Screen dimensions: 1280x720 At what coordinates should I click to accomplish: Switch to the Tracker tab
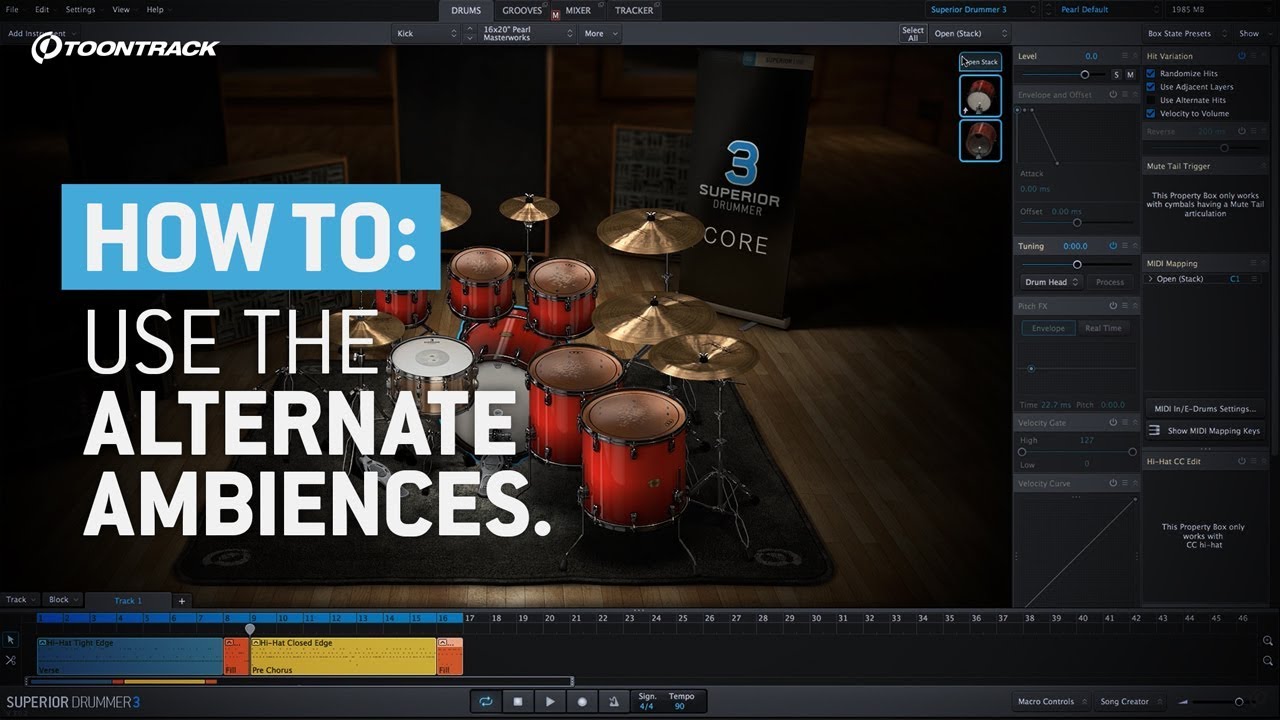(x=634, y=11)
